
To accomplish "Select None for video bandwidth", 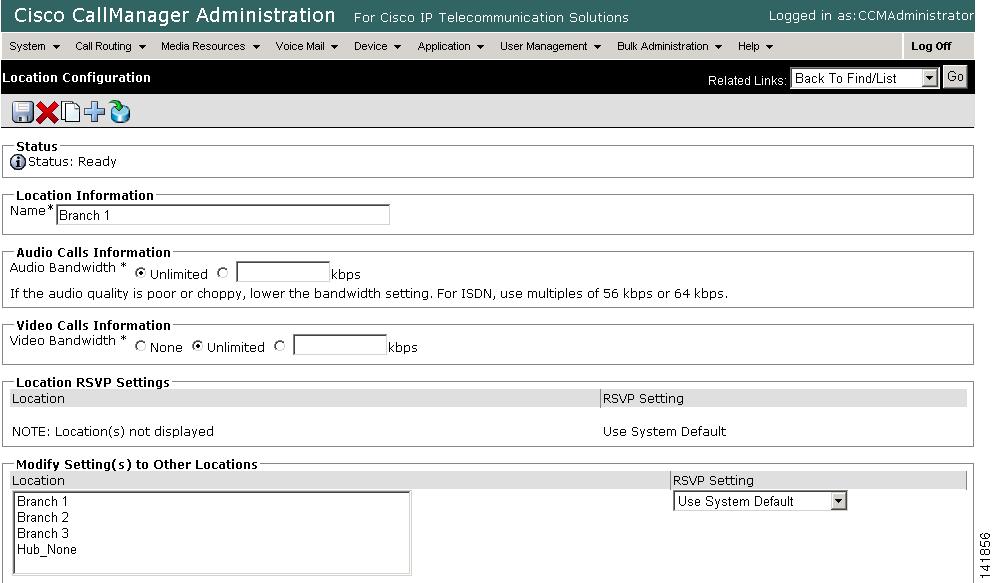I will click(141, 346).
